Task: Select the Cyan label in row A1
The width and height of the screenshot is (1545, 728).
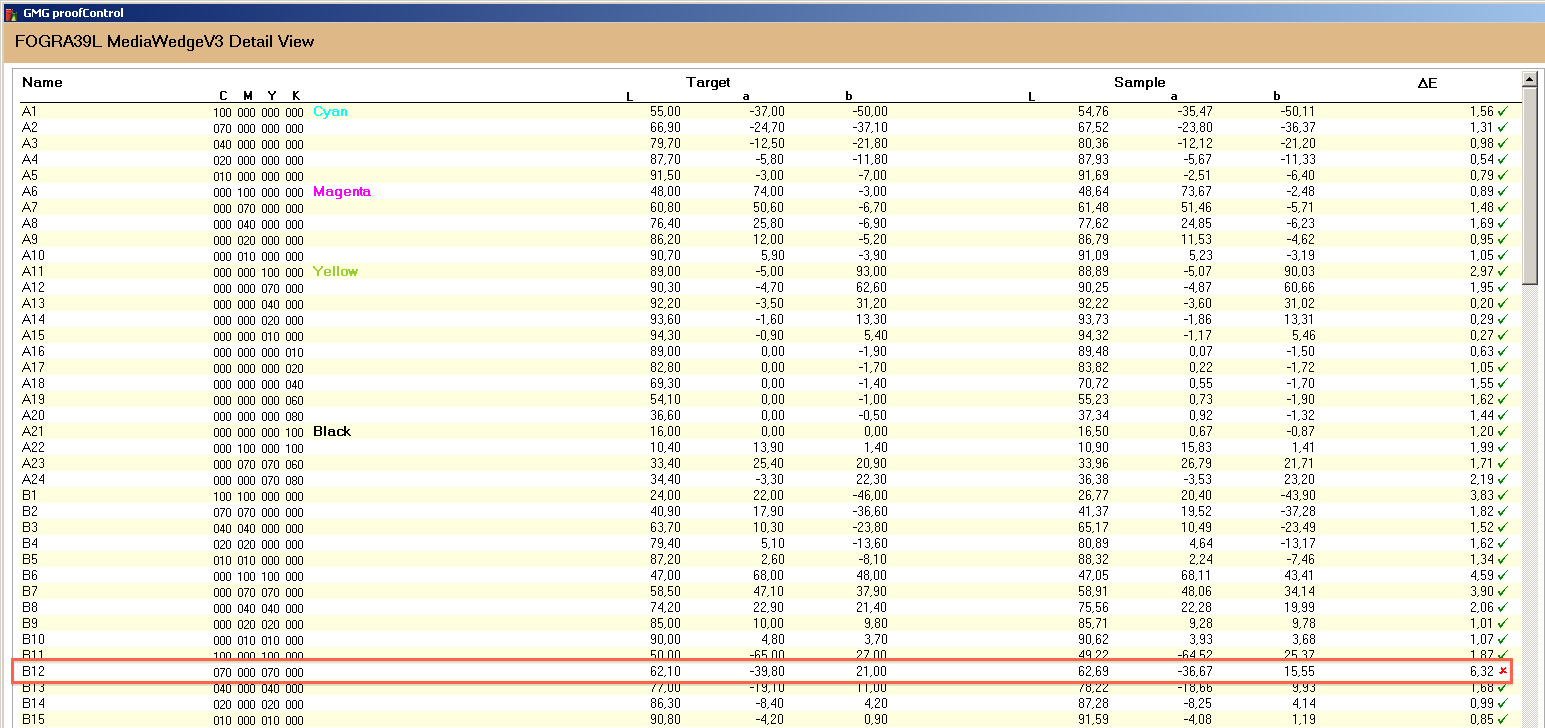Action: point(330,111)
